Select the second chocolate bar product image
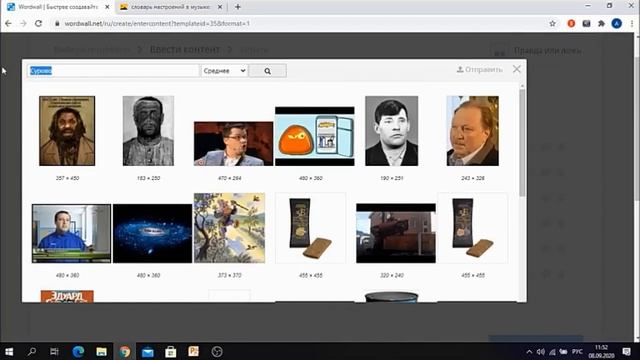The image size is (640, 360). [473, 228]
